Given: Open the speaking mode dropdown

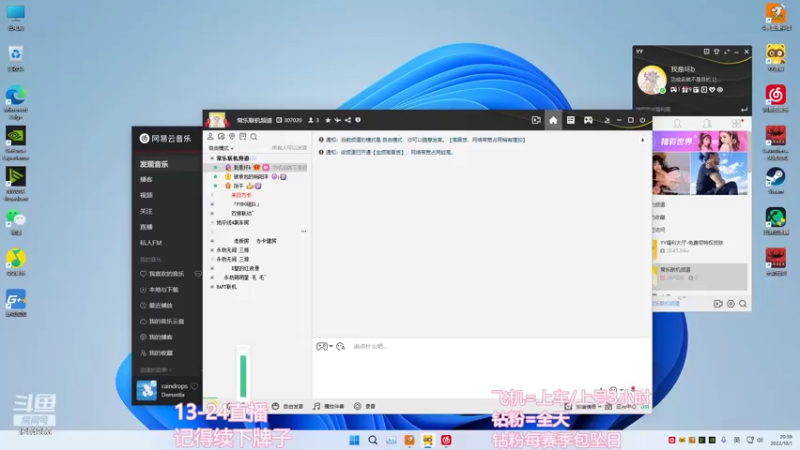Looking at the screenshot, I should [221, 148].
